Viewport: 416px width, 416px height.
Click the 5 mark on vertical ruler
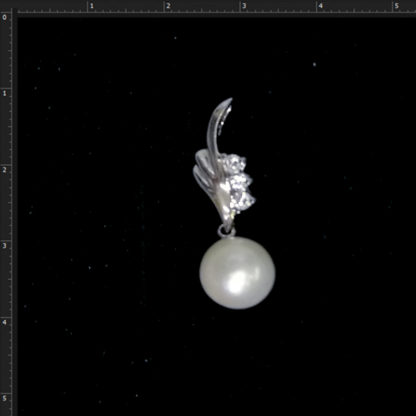(x=4, y=398)
